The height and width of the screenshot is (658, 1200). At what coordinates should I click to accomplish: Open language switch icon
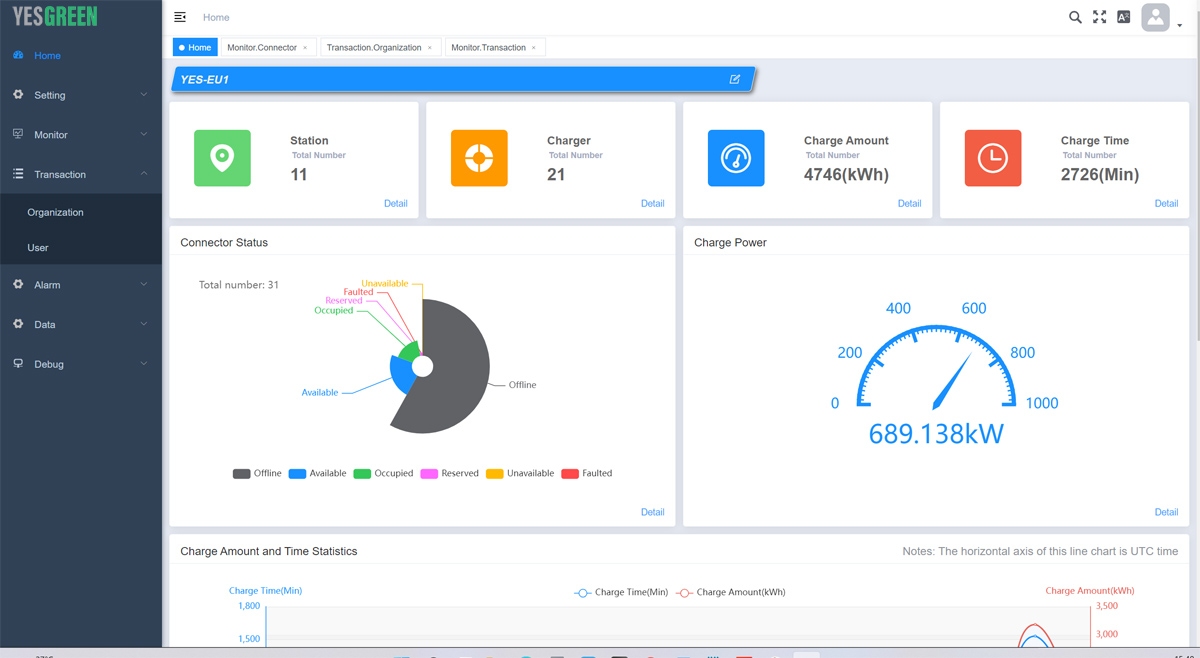click(x=1123, y=17)
